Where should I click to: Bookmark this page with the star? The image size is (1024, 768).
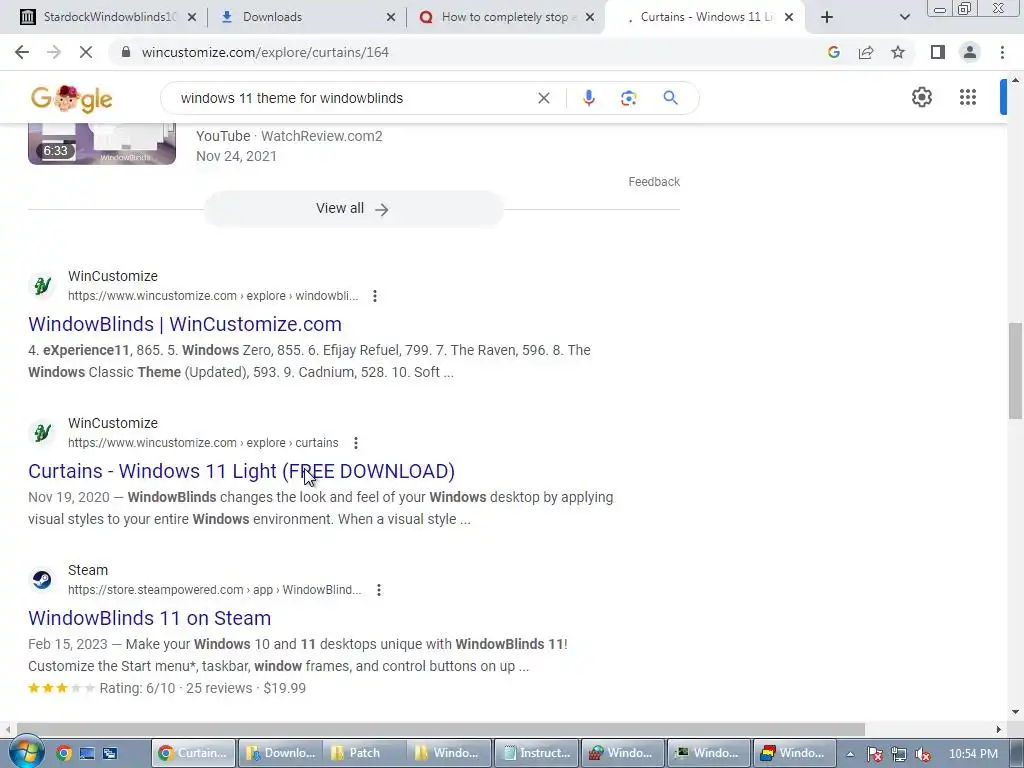(x=898, y=52)
